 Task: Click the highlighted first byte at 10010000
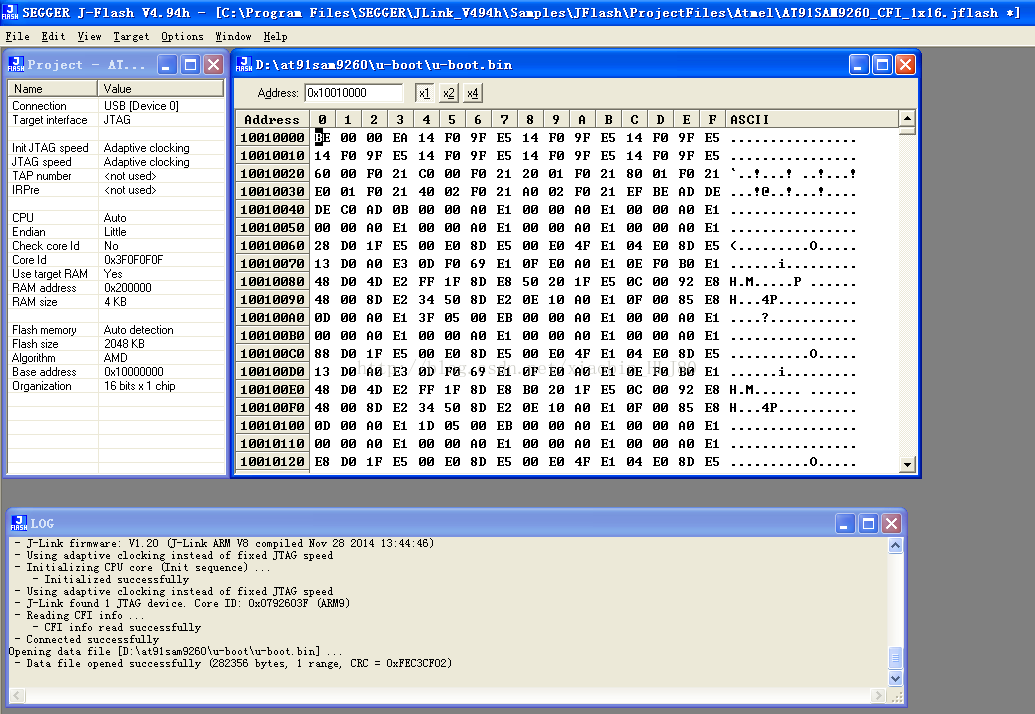click(322, 137)
